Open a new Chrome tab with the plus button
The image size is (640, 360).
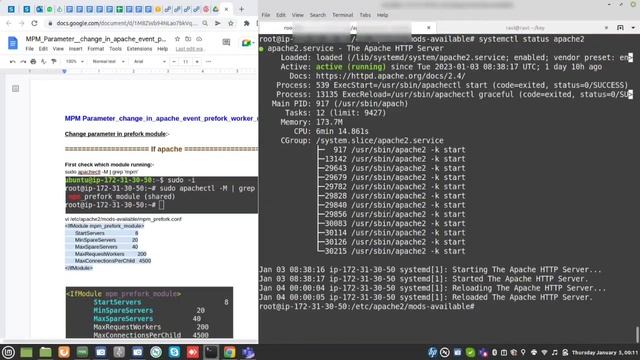coord(241,9)
